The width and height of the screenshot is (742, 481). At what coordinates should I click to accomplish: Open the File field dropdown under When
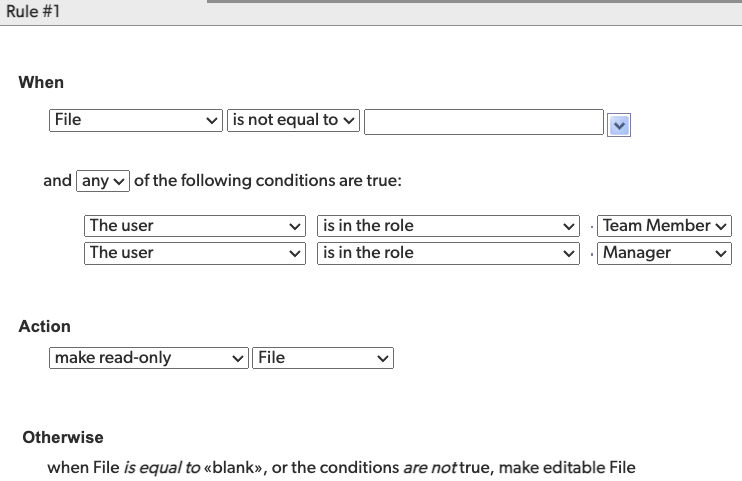pyautogui.click(x=136, y=120)
